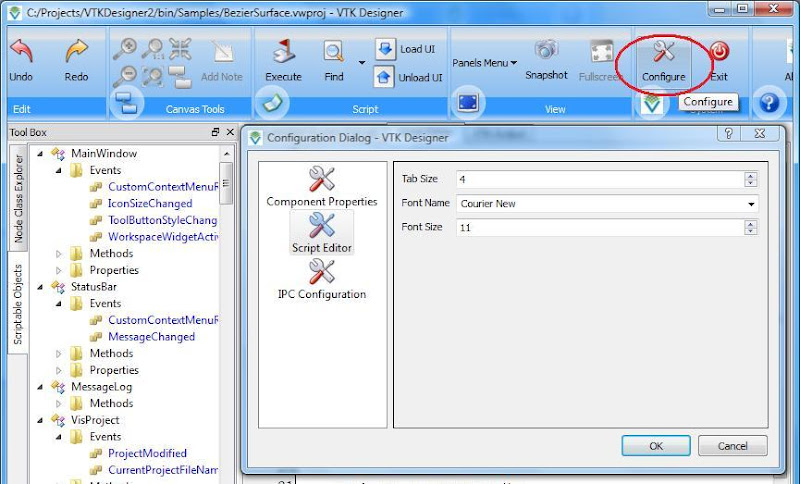The height and width of the screenshot is (484, 800).
Task: Select MessageLog Methods folder
Action: coord(111,403)
